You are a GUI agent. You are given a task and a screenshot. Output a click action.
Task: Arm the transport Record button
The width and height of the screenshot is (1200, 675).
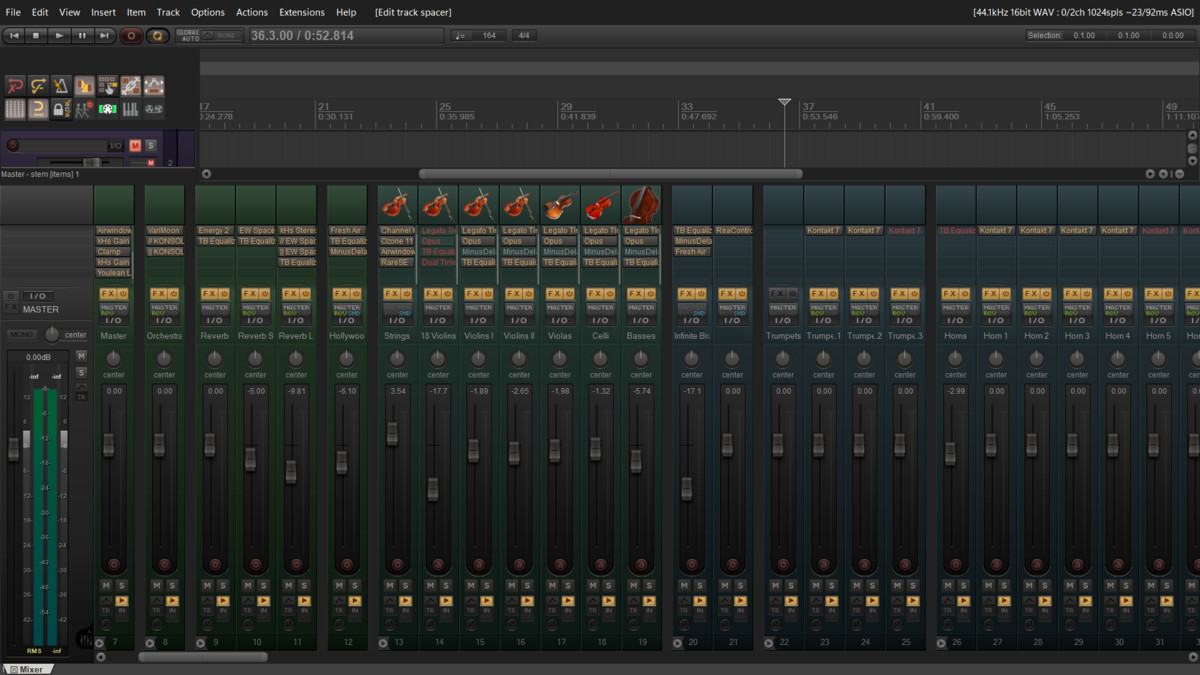coord(131,35)
